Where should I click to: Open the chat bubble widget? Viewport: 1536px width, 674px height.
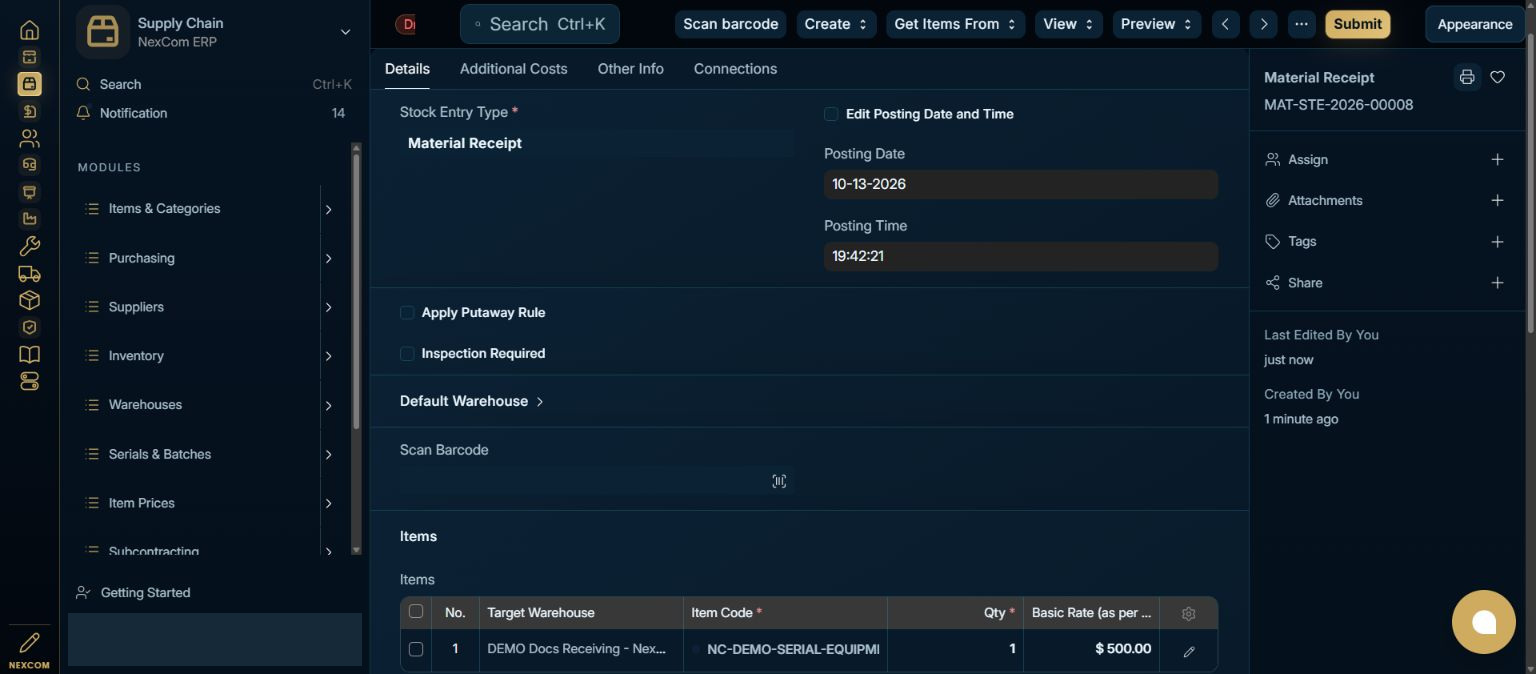pyautogui.click(x=1484, y=622)
